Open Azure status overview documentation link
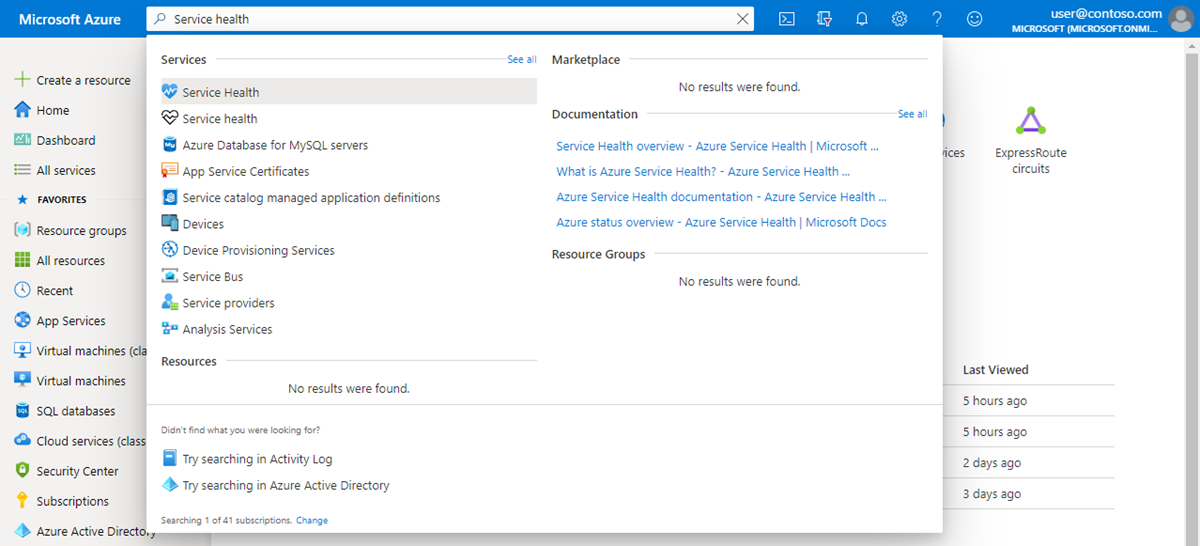 [x=721, y=223]
